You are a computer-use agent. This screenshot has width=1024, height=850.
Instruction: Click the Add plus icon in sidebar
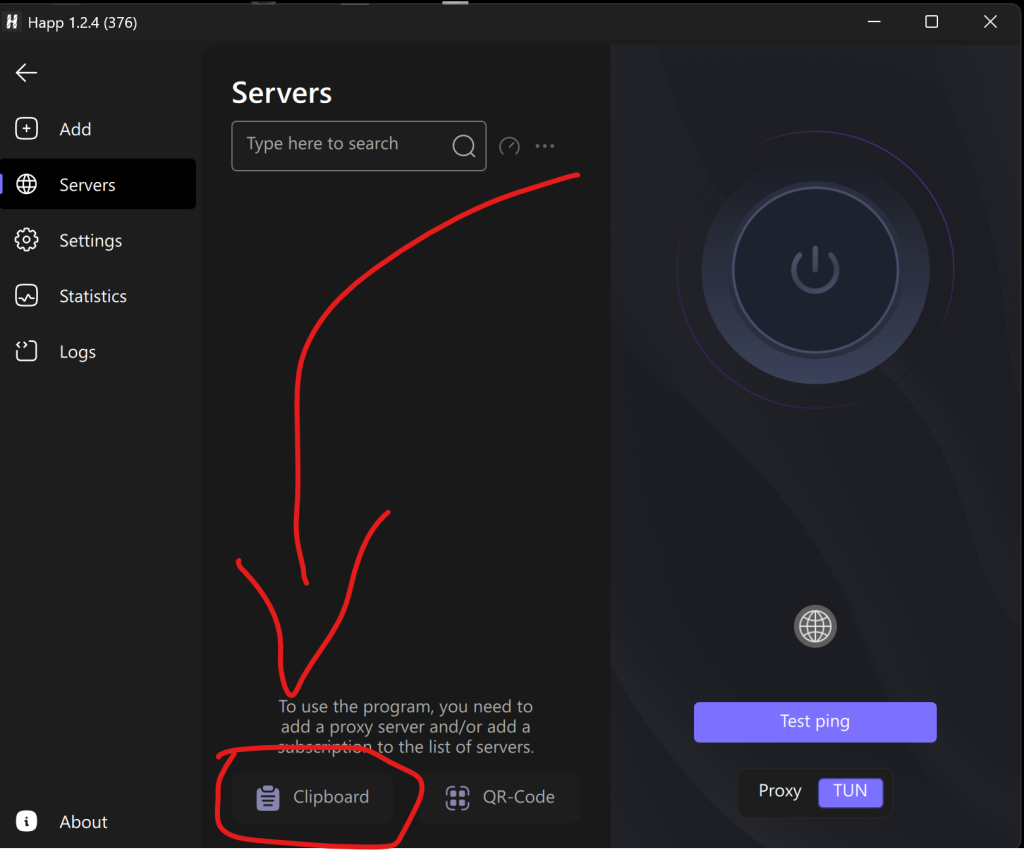[x=27, y=129]
